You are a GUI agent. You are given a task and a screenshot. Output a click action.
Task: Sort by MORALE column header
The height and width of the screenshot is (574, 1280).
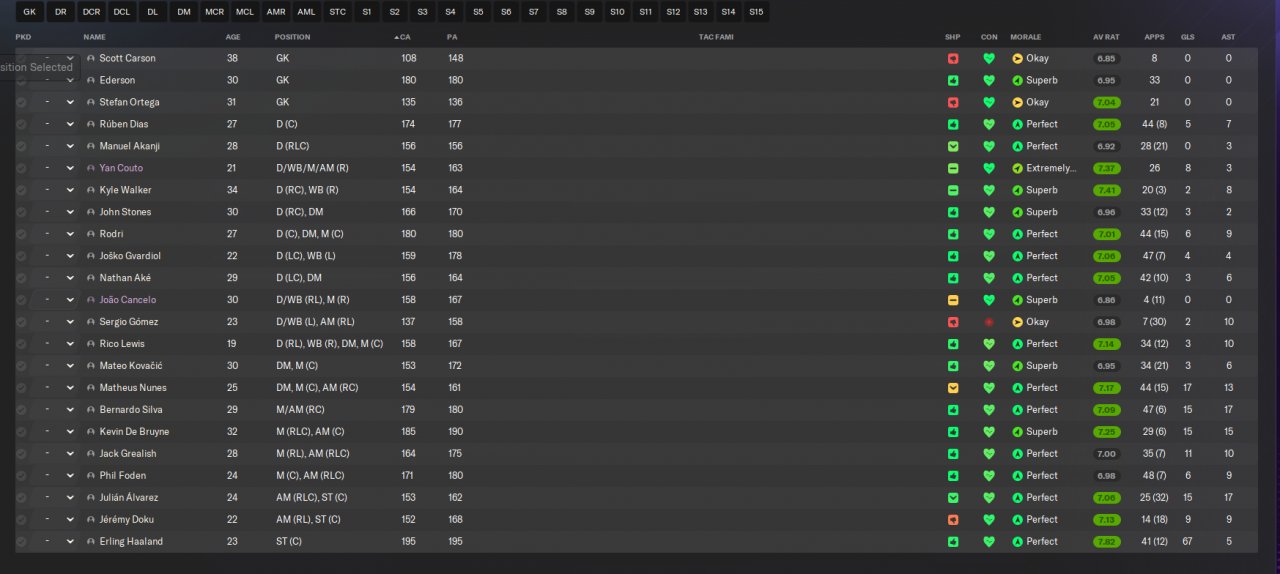1025,37
